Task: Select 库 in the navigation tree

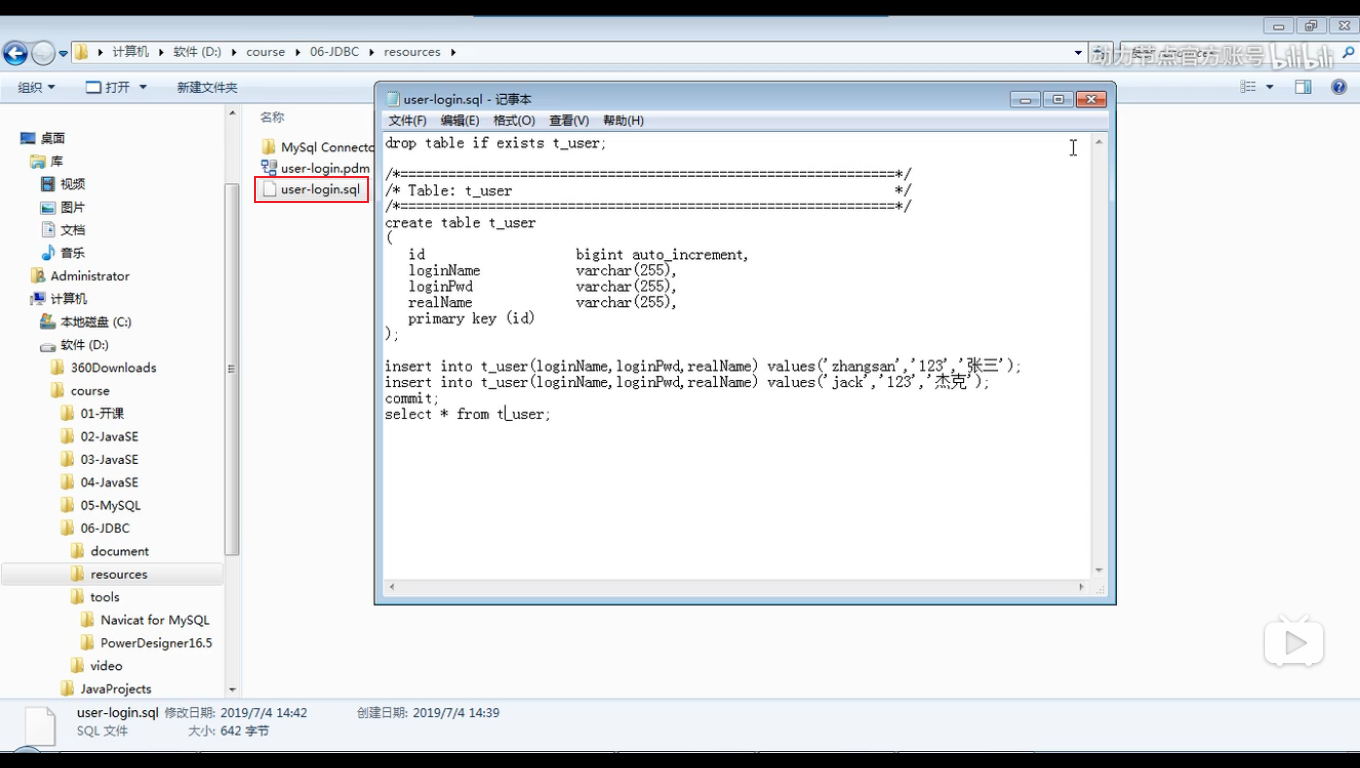Action: pos(47,161)
